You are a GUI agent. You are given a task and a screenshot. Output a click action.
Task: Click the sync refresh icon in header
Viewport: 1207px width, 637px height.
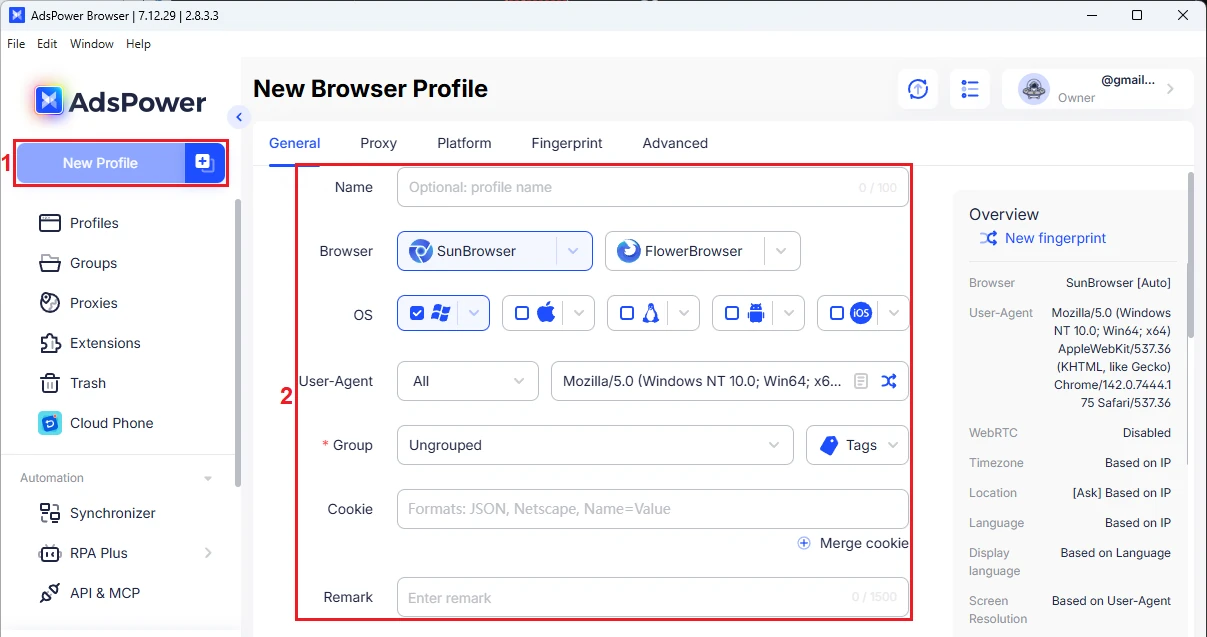pos(917,89)
